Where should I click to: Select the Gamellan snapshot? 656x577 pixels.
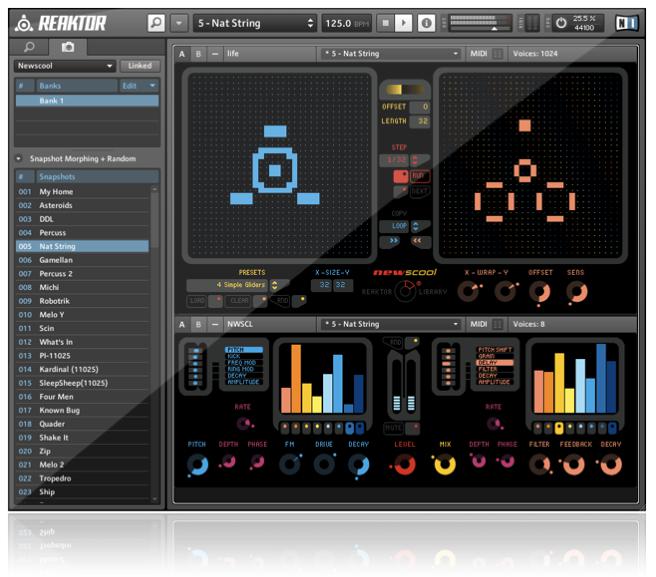pyautogui.click(x=56, y=260)
